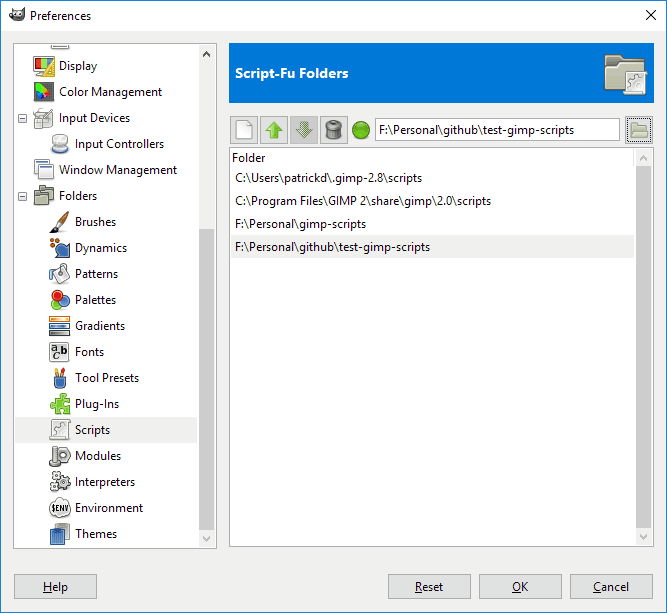This screenshot has width=667, height=613.
Task: Click the Help button
Action: click(x=56, y=587)
